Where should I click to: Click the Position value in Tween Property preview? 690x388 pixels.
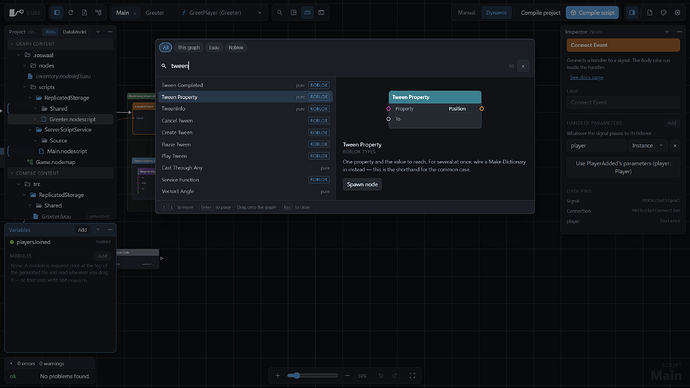pos(457,109)
